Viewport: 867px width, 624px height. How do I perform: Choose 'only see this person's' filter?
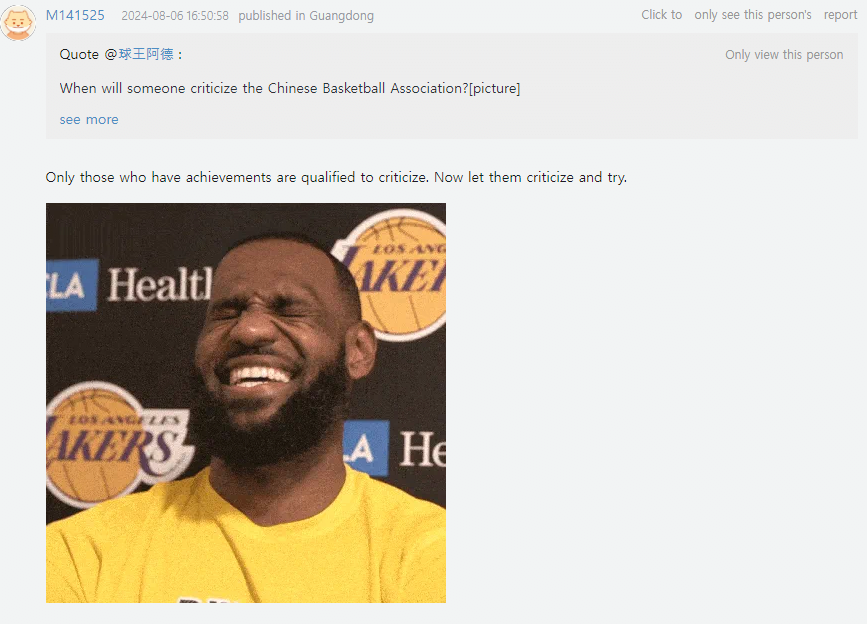[753, 15]
